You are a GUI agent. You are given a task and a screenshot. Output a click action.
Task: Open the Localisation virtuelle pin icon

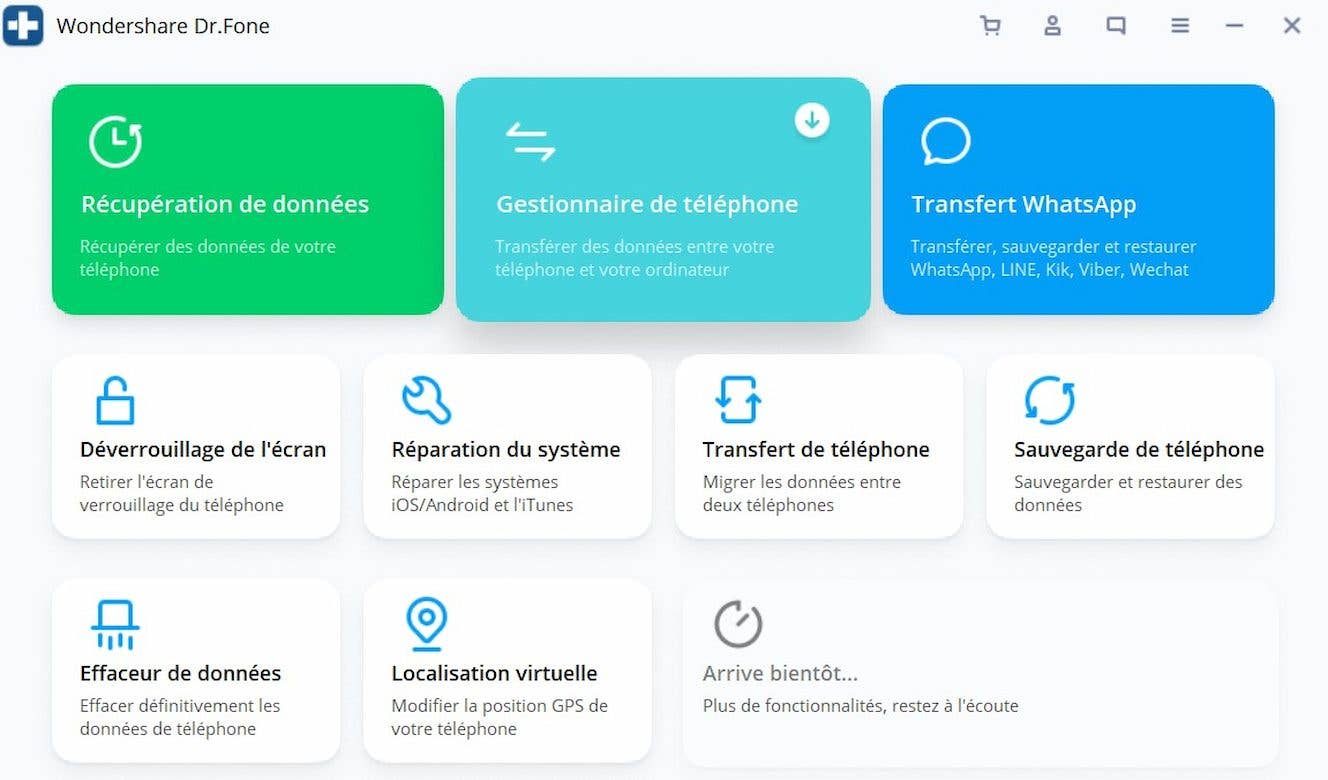pos(425,622)
